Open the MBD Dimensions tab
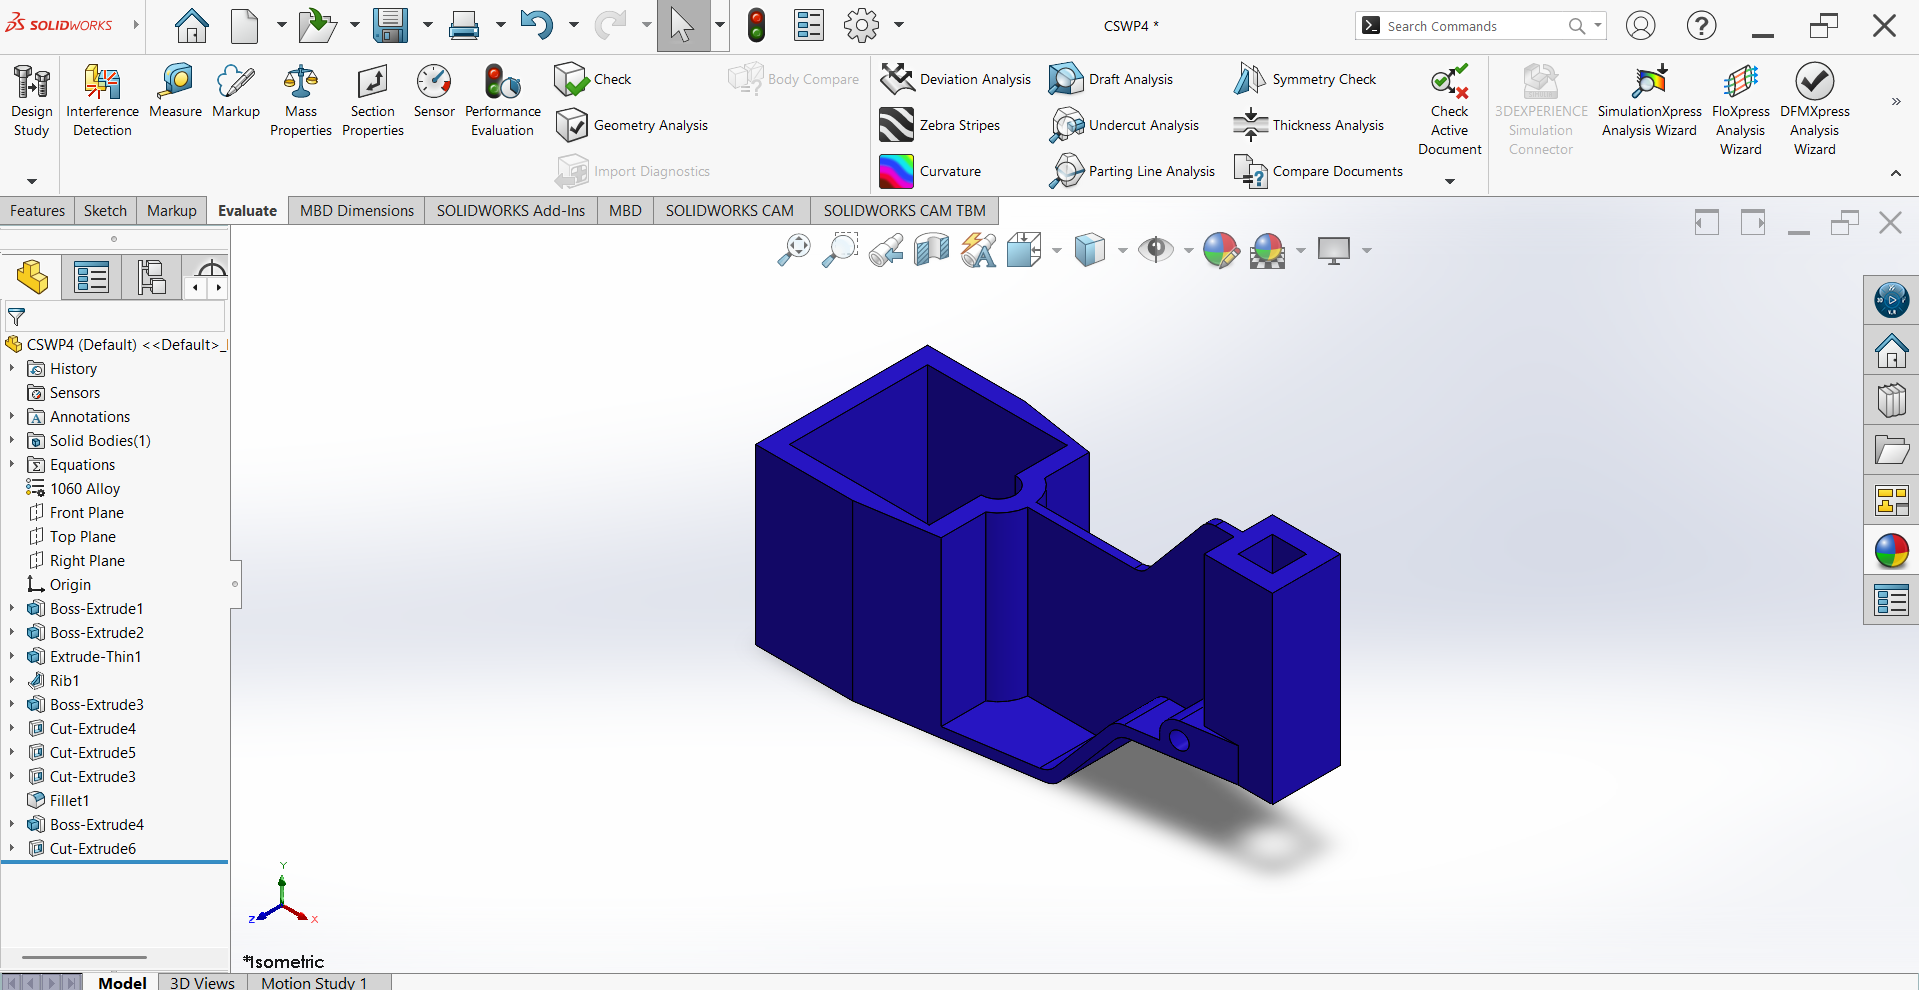This screenshot has height=990, width=1919. [357, 210]
